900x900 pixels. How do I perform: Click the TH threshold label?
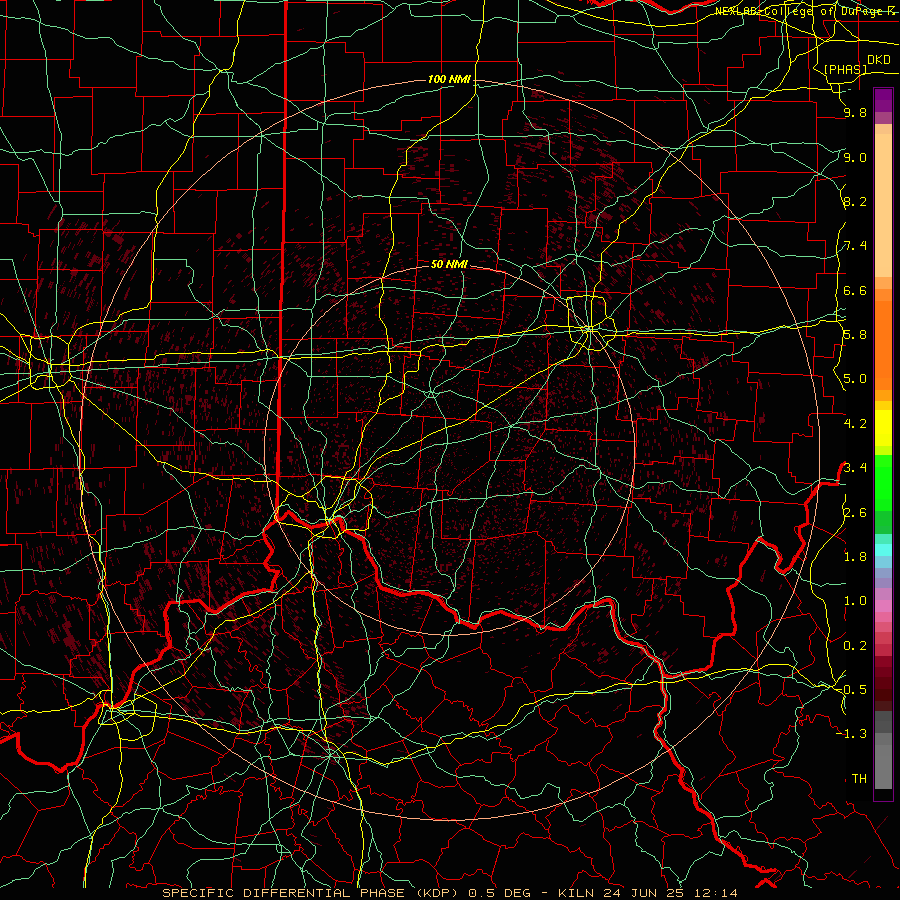click(x=859, y=778)
